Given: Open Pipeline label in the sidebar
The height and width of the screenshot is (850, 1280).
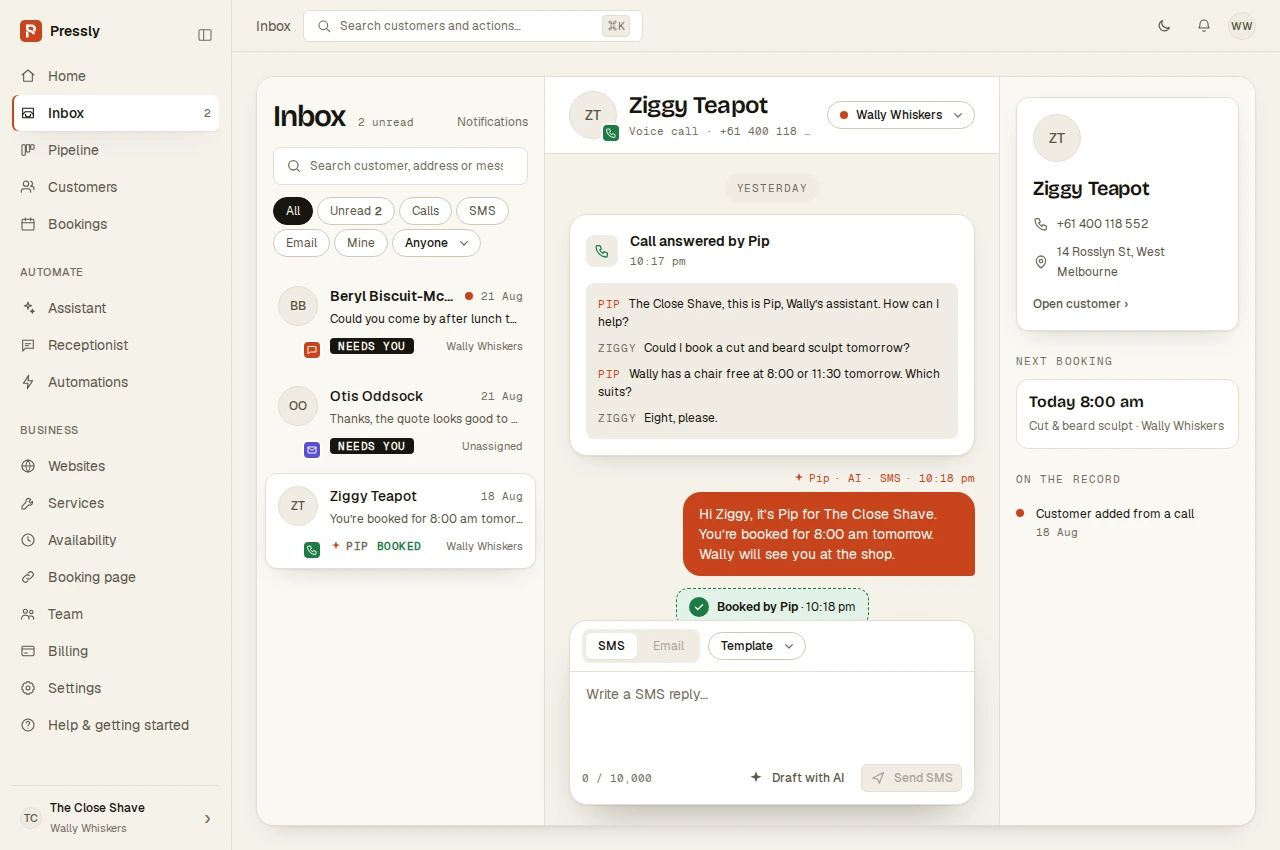Looking at the screenshot, I should [73, 150].
